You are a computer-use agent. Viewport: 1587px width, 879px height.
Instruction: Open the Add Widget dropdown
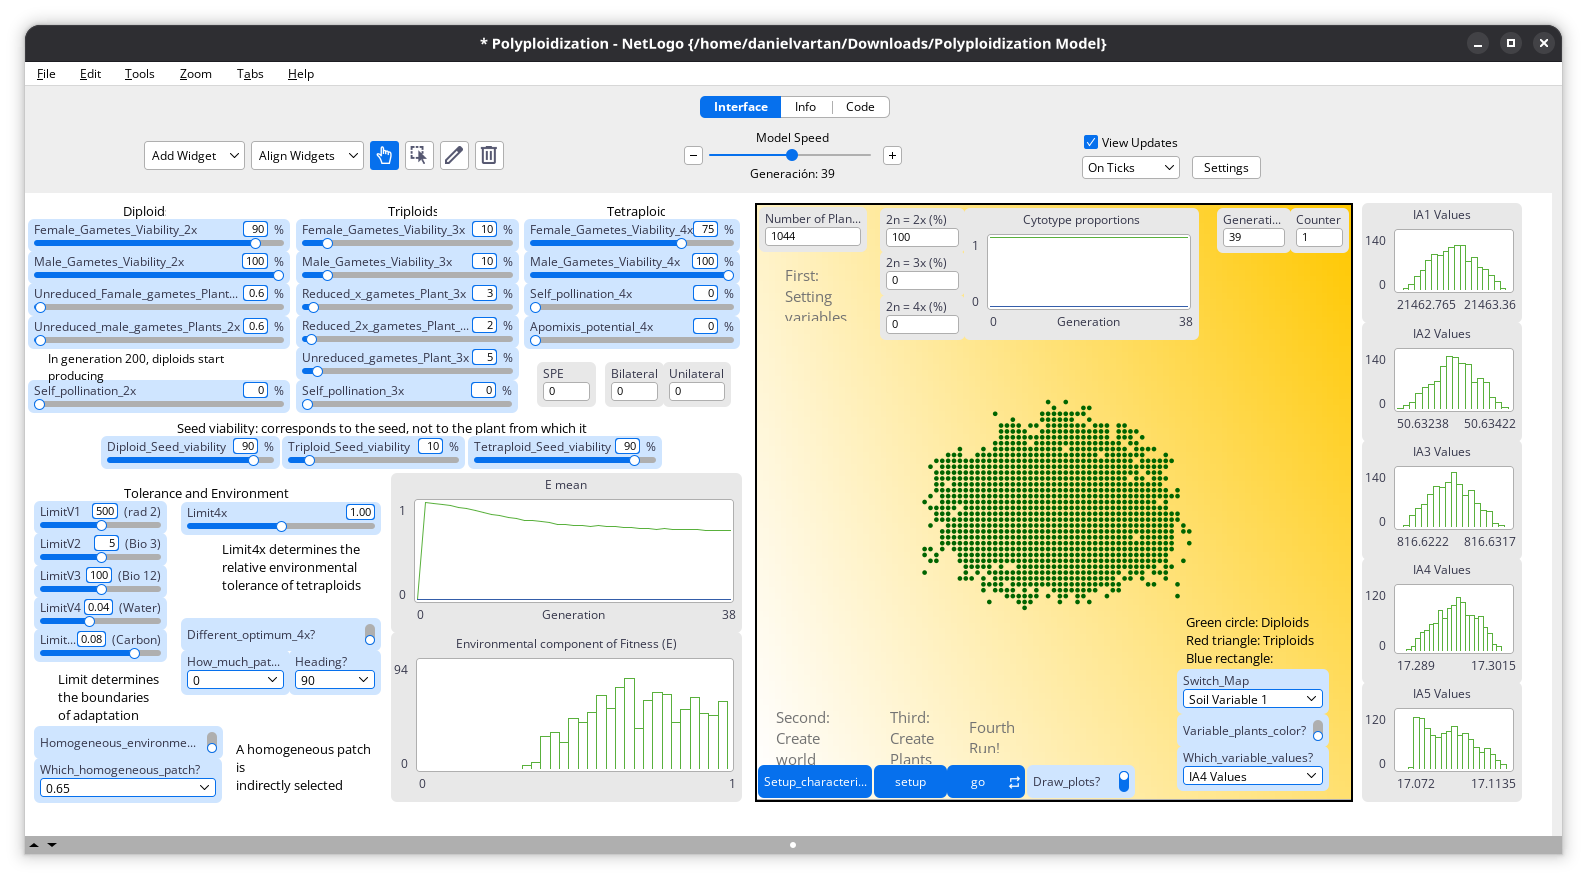[194, 155]
